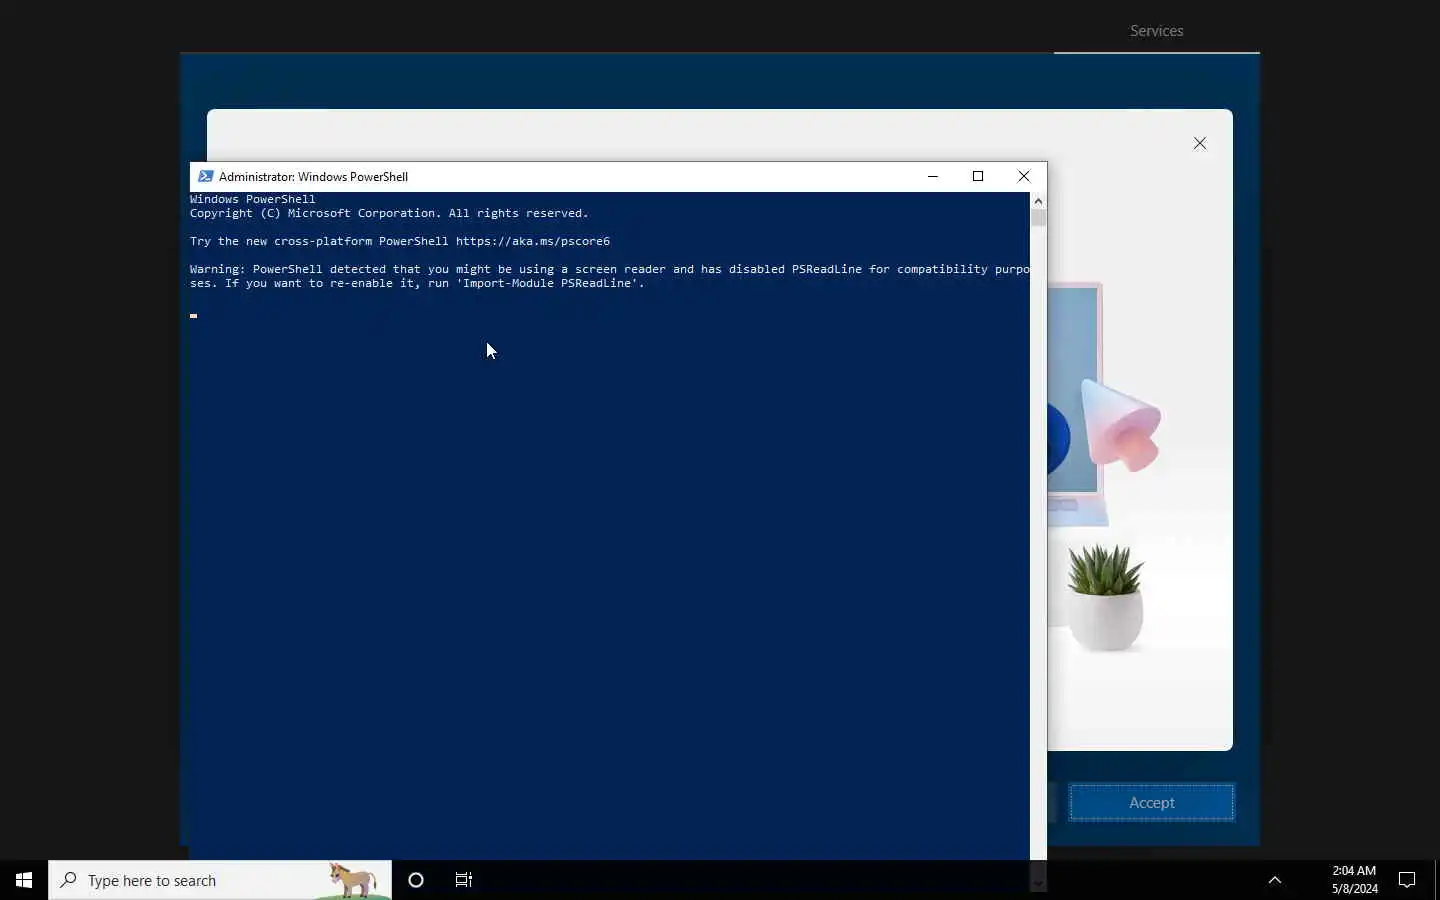
Task: Open Cortana circle icon on the taskbar
Action: (x=416, y=880)
